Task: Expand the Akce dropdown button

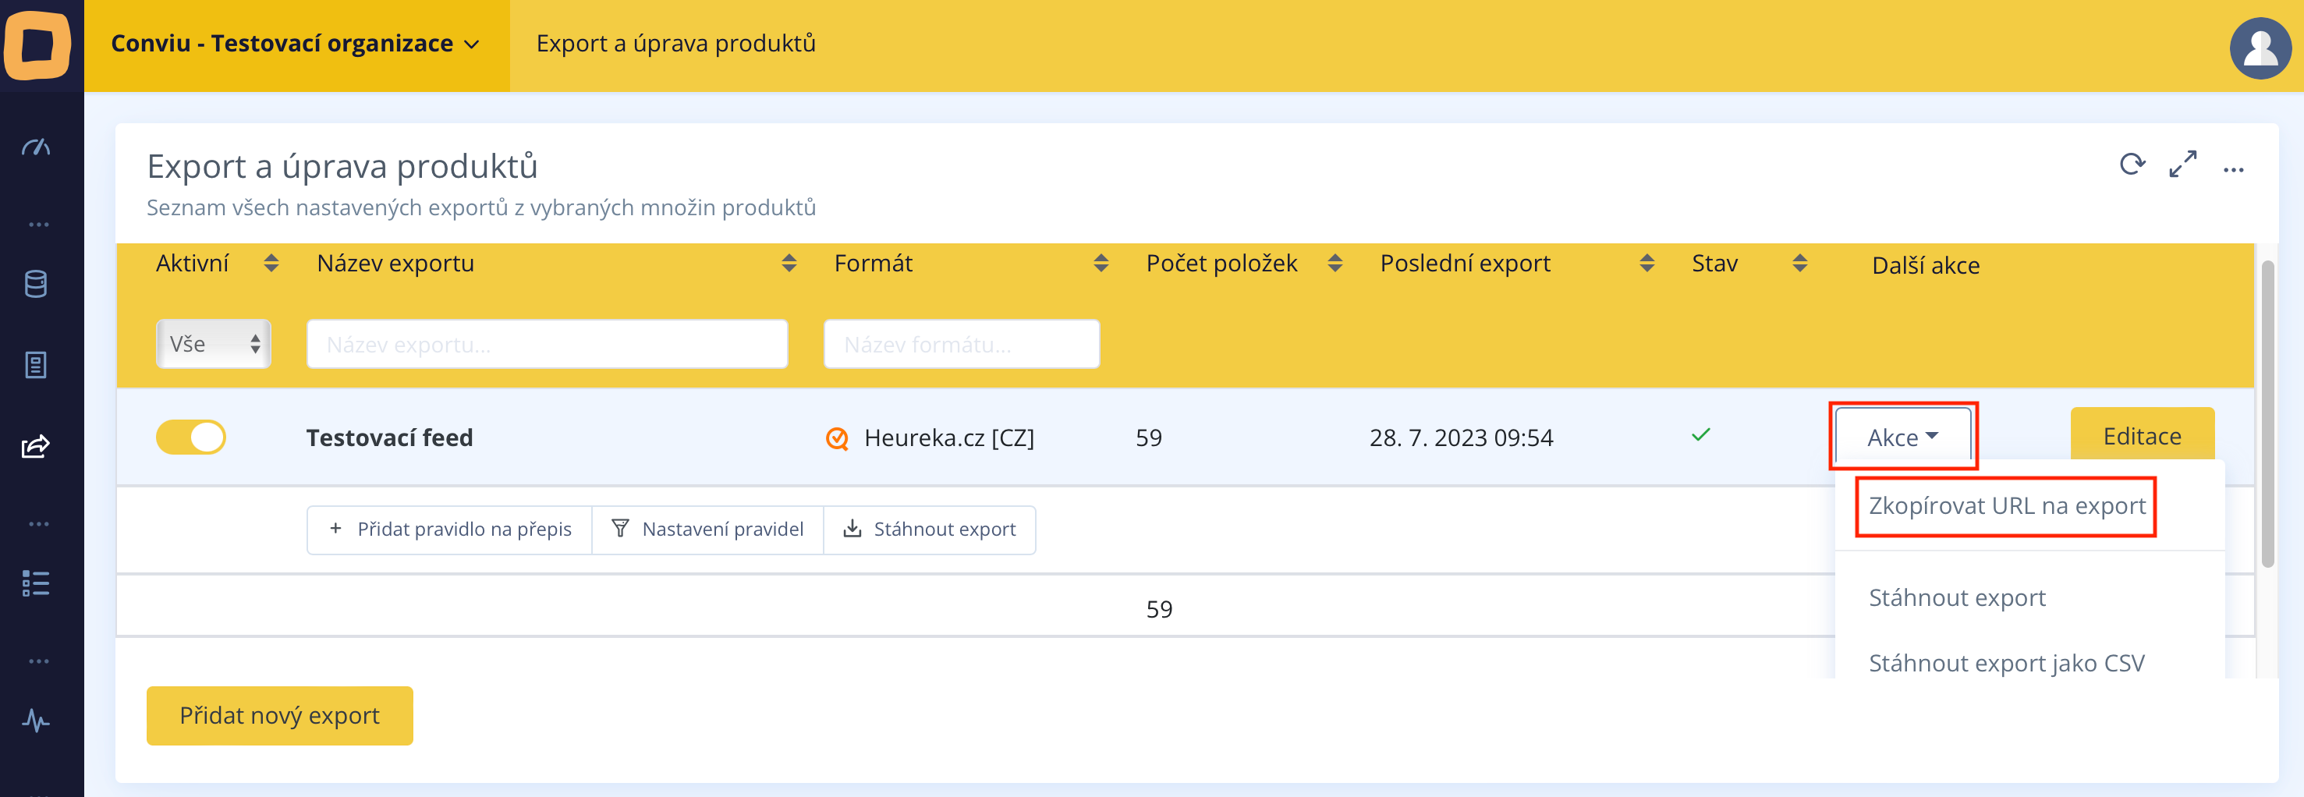Action: 1903,437
